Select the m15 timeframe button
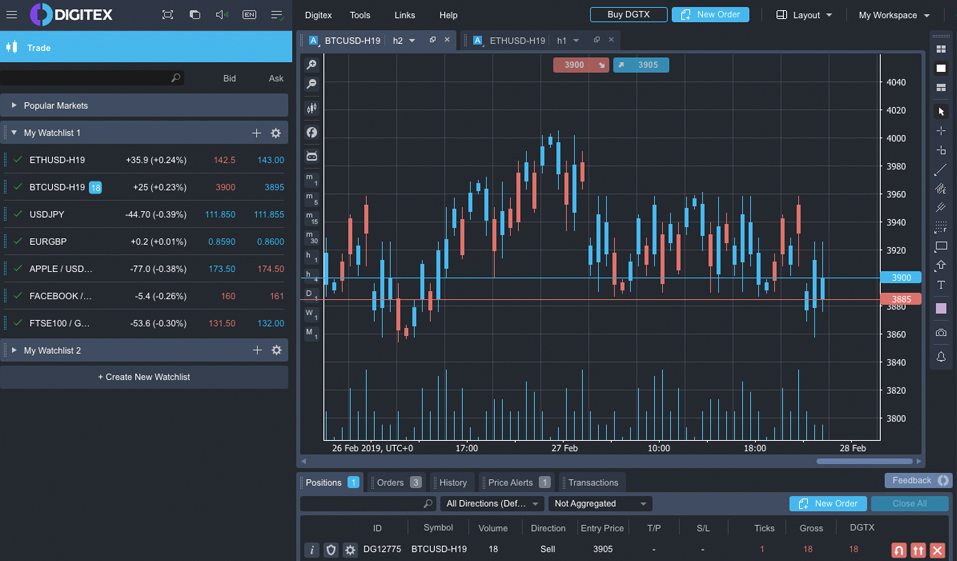Viewport: 957px width, 561px height. click(311, 218)
